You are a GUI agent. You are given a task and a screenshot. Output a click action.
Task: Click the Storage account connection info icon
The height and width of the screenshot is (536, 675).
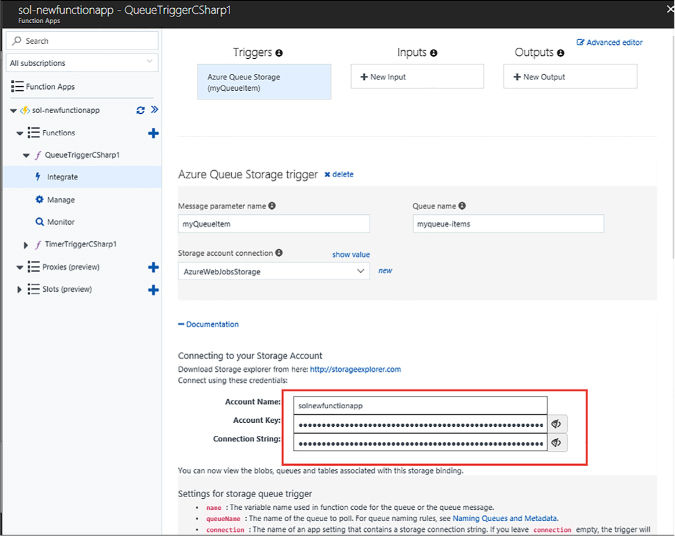pos(279,253)
